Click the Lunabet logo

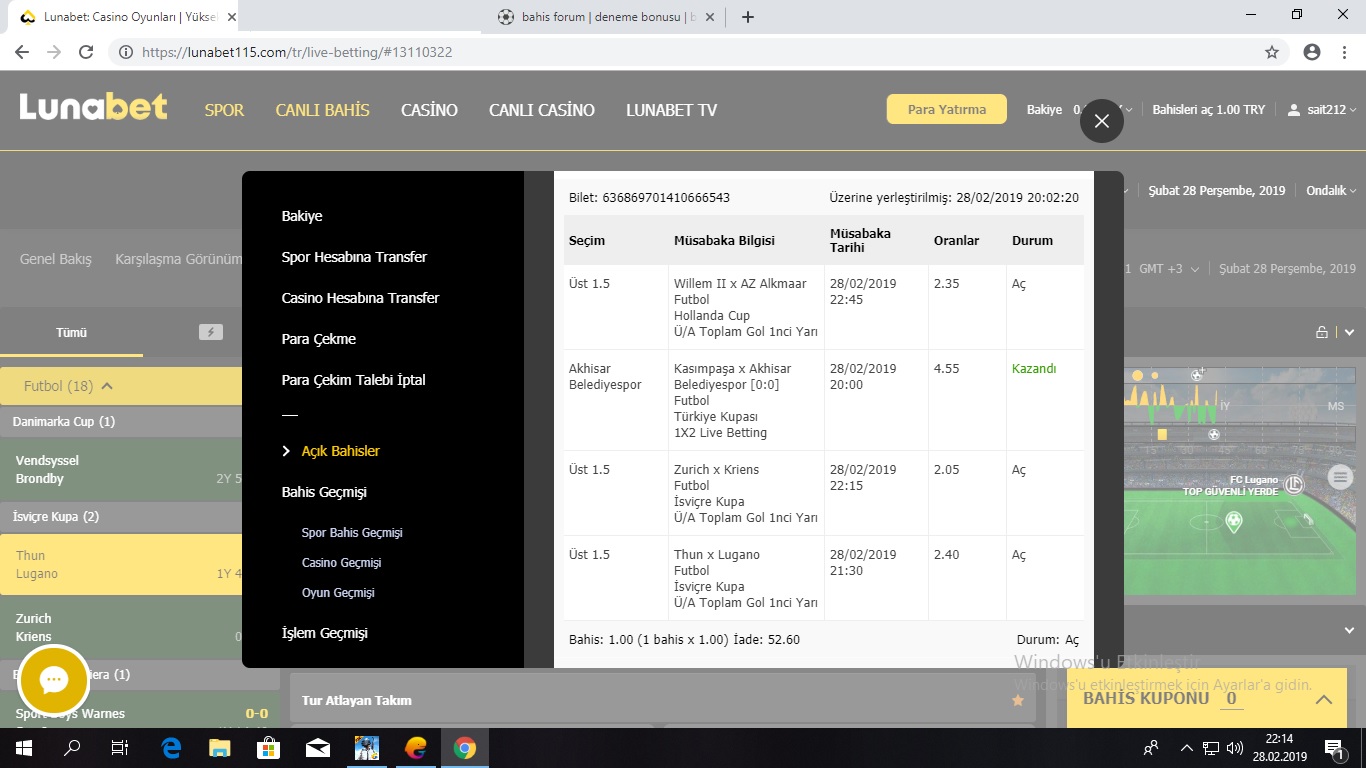93,108
